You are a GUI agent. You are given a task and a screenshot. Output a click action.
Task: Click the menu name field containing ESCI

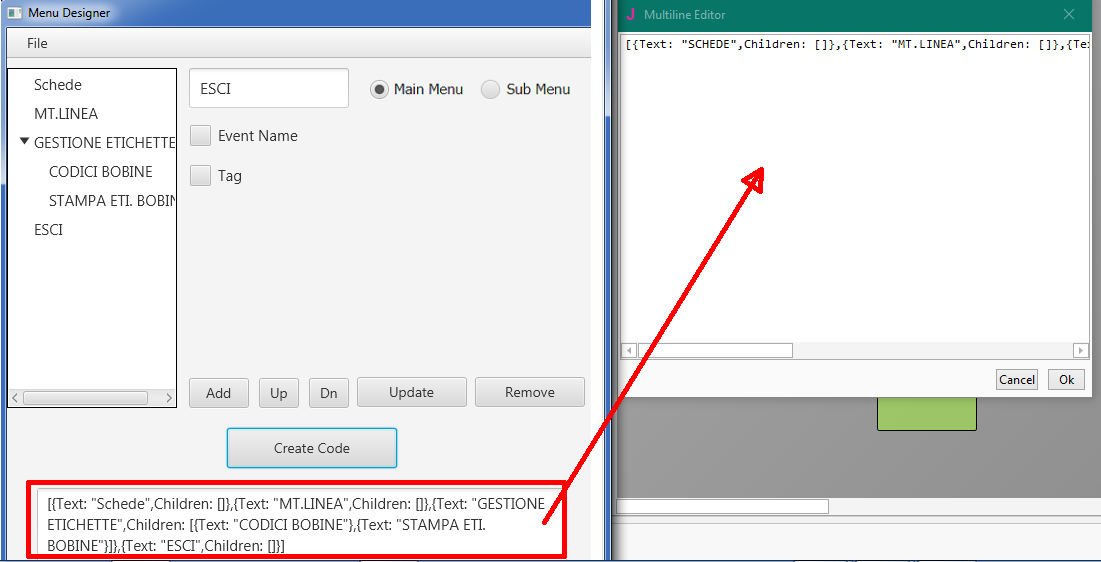(x=269, y=89)
